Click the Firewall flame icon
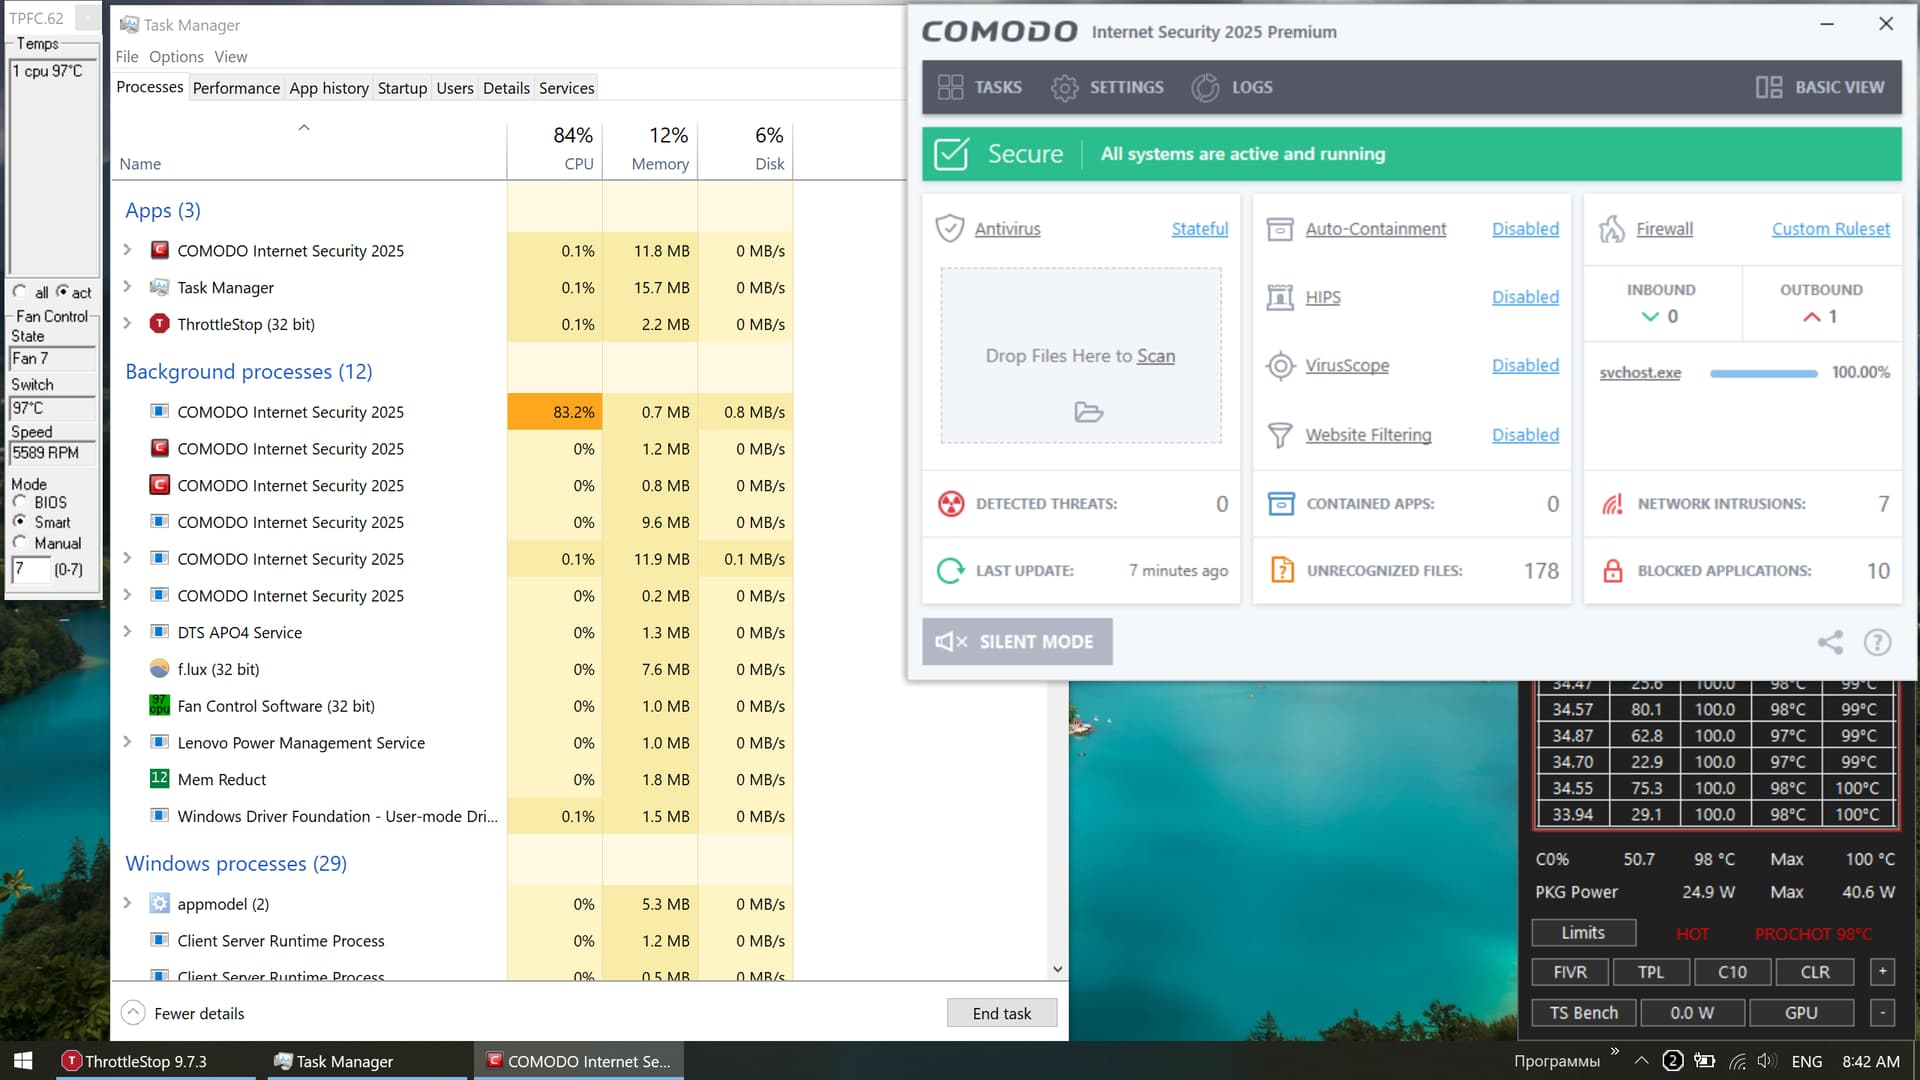The width and height of the screenshot is (1920, 1080). tap(1611, 229)
